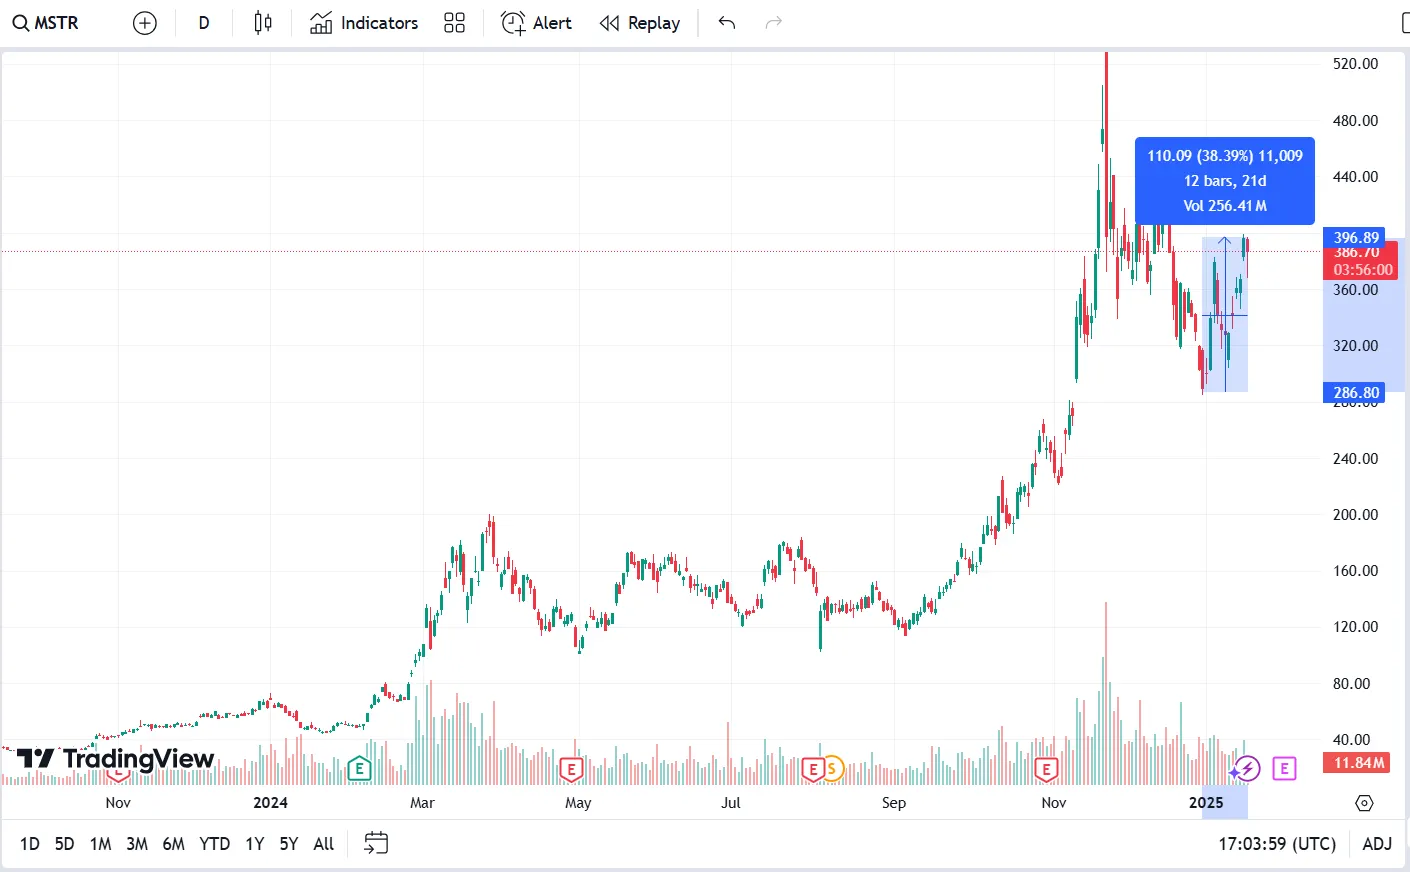Start bar Replay mode
Image resolution: width=1410 pixels, height=872 pixels.
pyautogui.click(x=640, y=23)
